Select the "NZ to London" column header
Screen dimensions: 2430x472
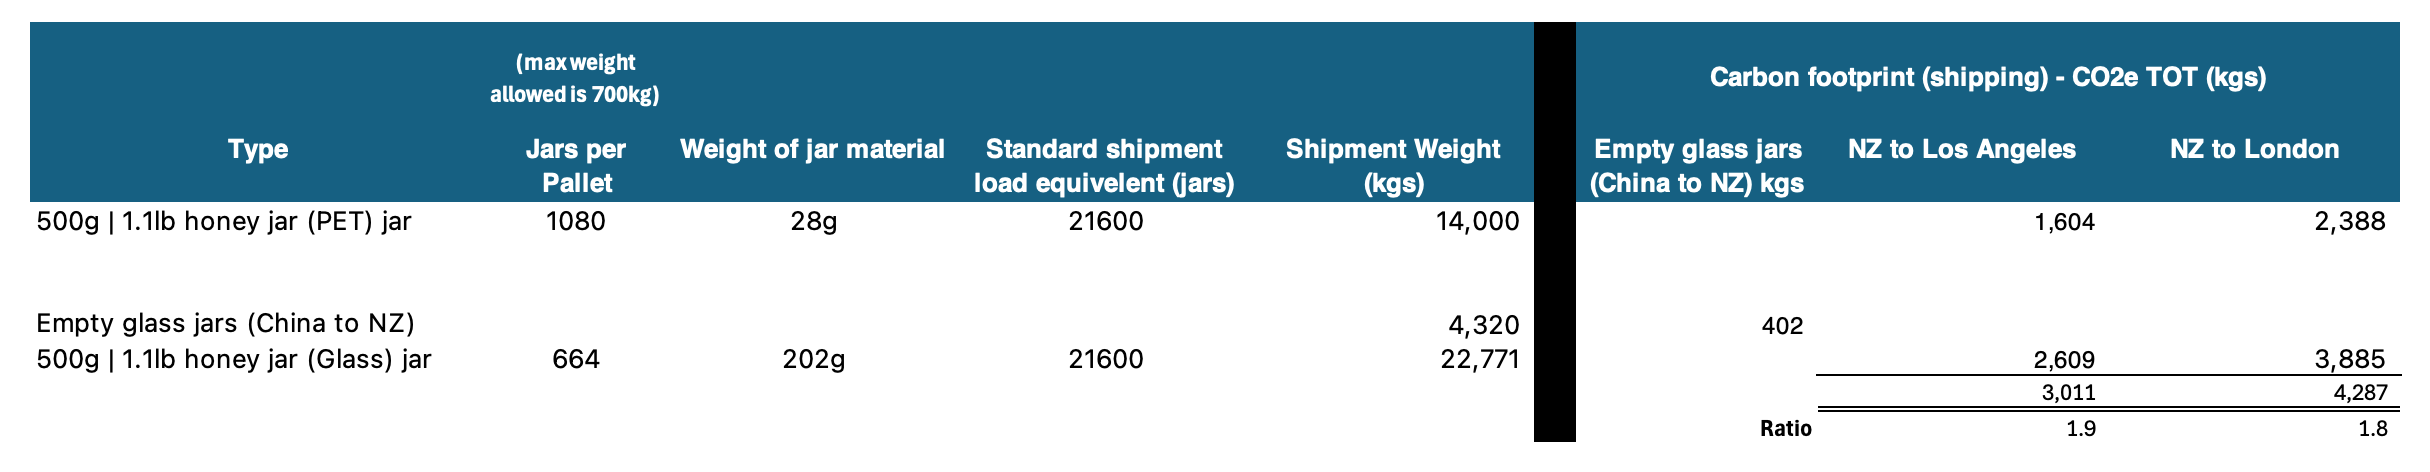pos(2254,150)
